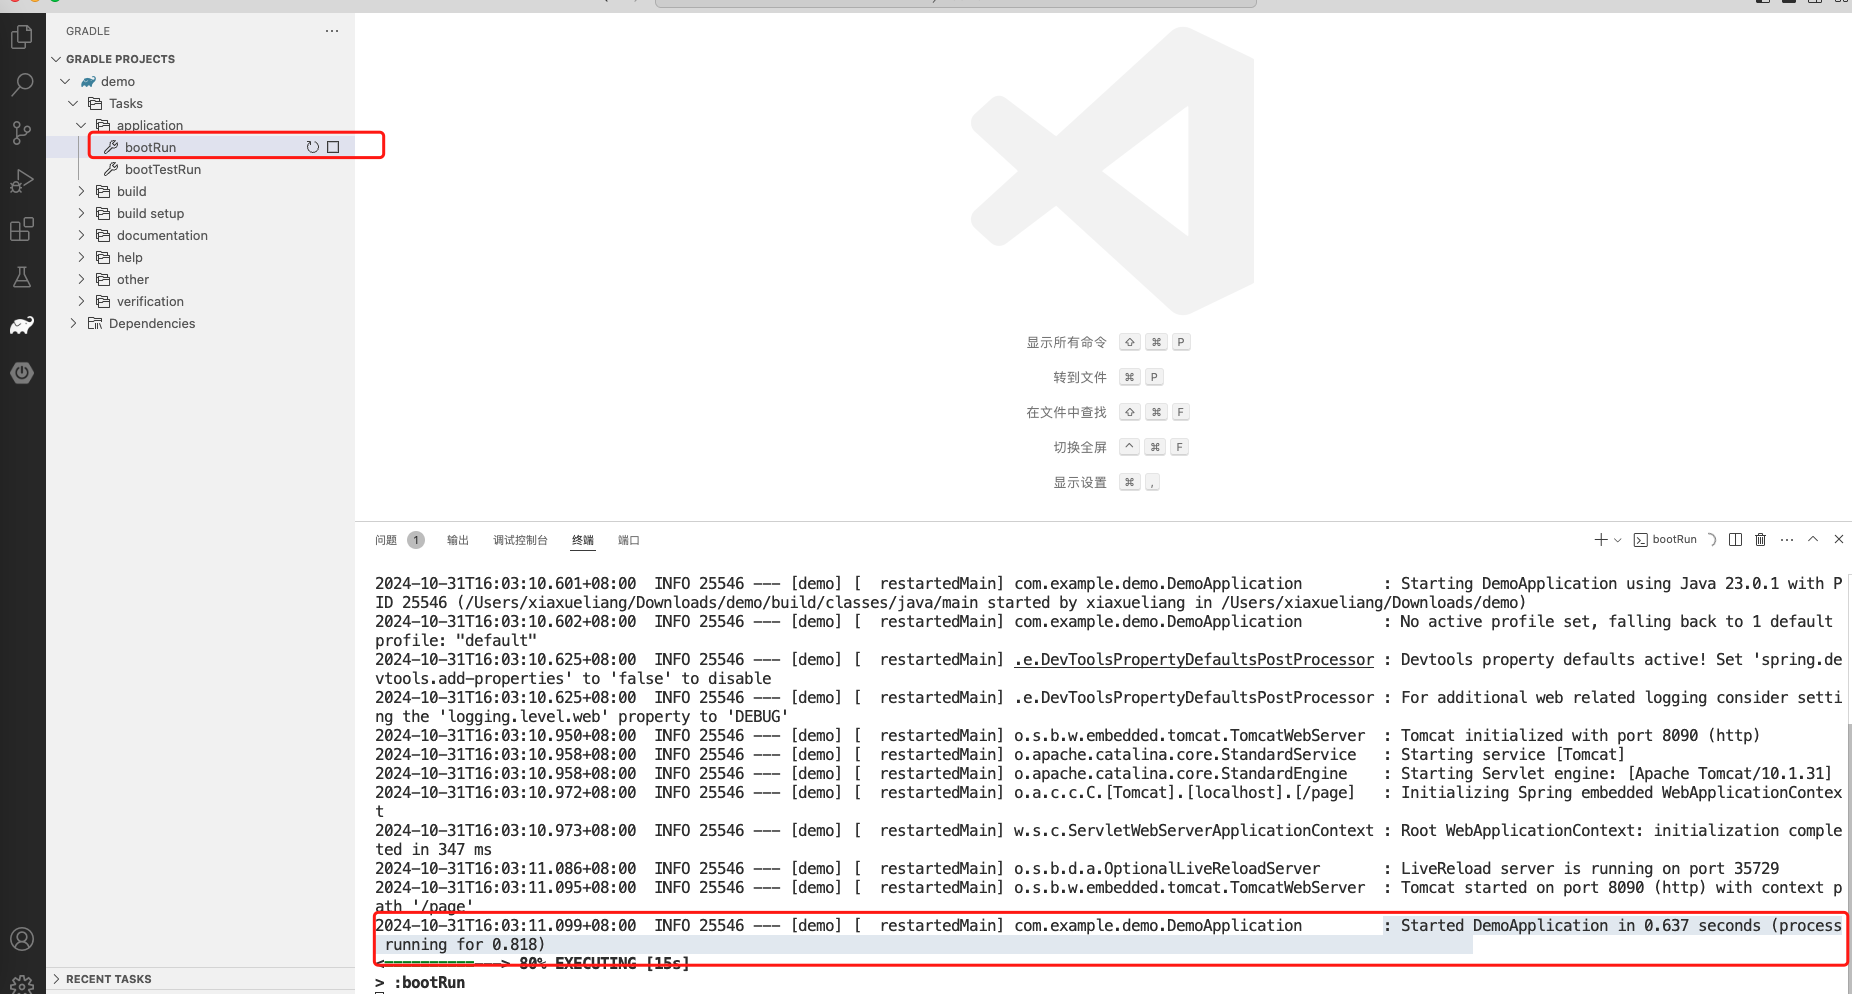
Task: Maximize the panel size chevron
Action: (1813, 540)
